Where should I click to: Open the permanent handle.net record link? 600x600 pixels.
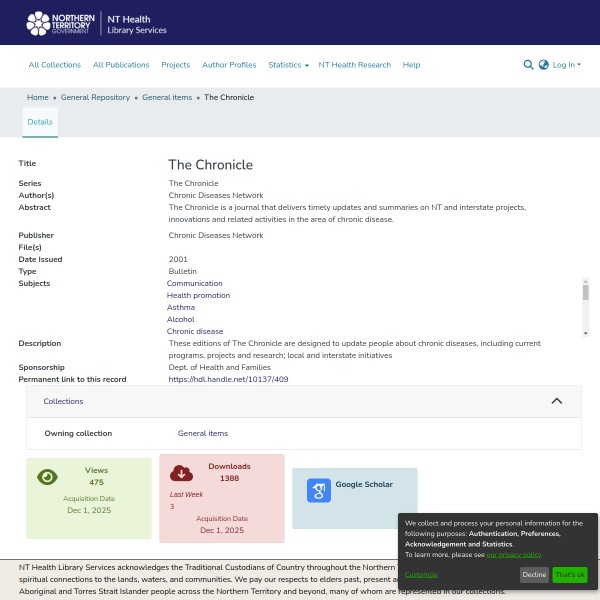pyautogui.click(x=228, y=380)
